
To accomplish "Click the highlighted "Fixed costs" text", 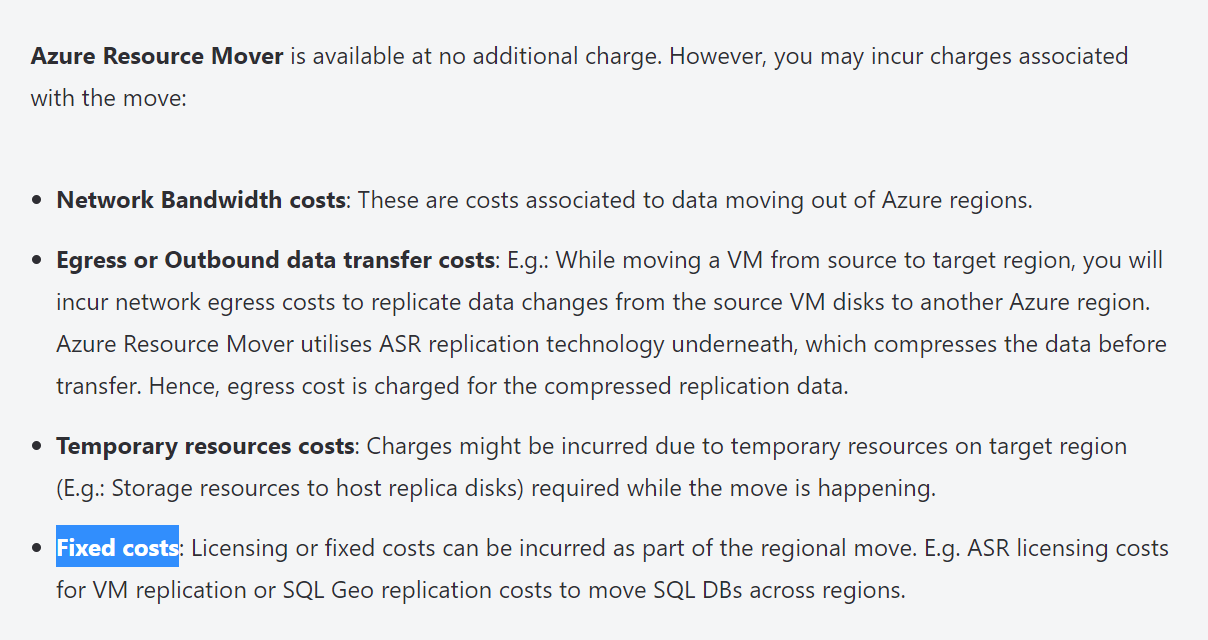I will [x=117, y=548].
